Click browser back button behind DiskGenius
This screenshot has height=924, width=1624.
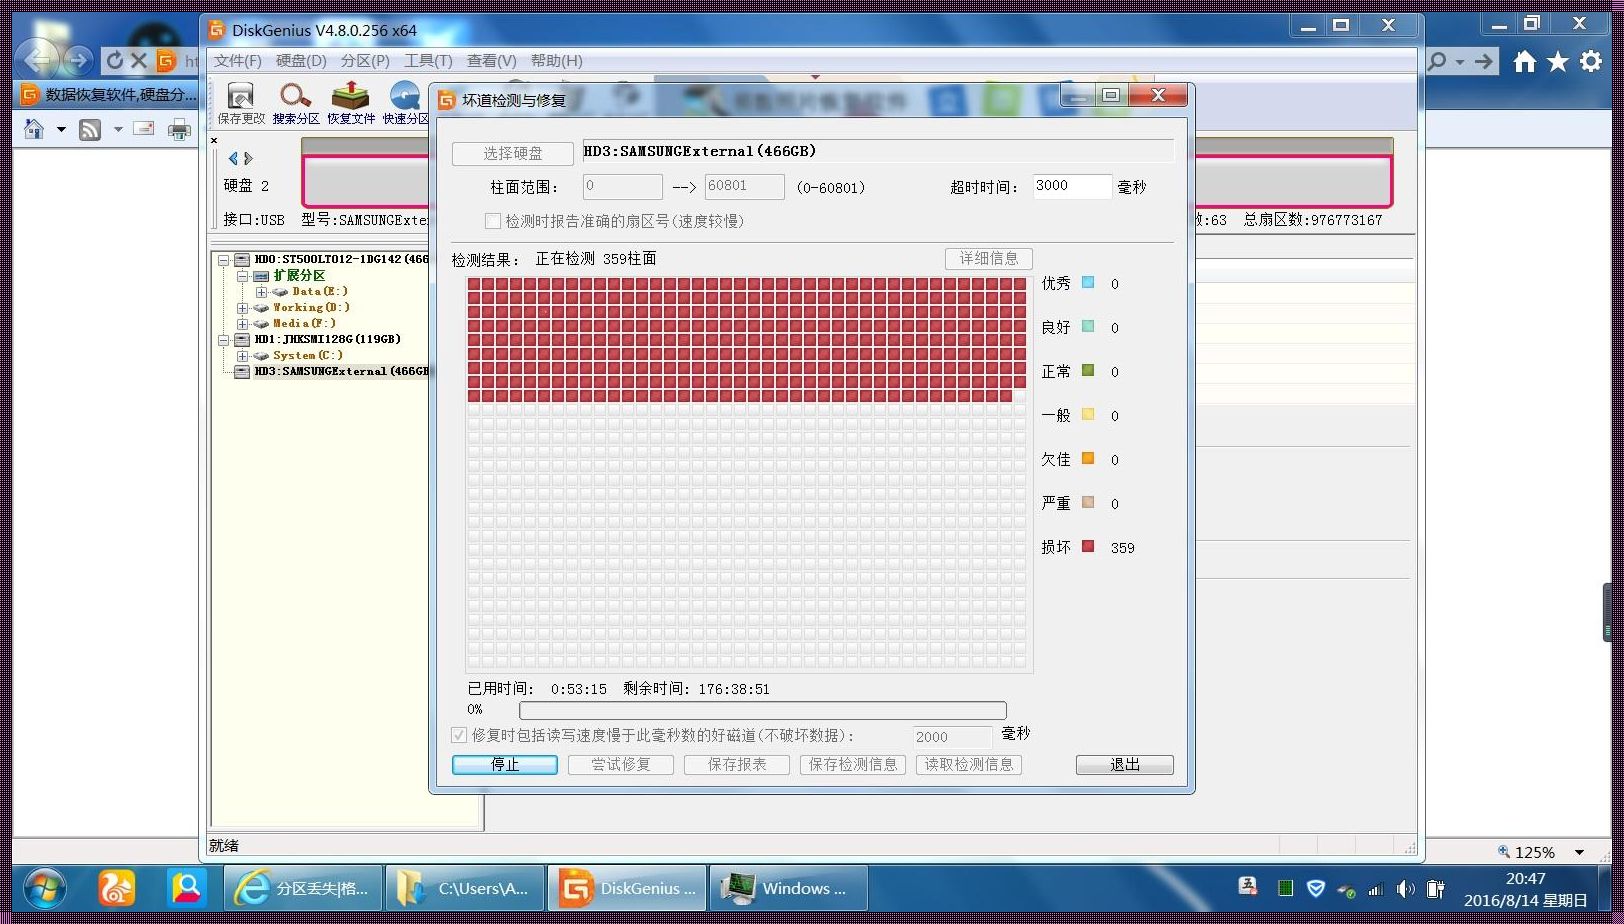pyautogui.click(x=38, y=61)
